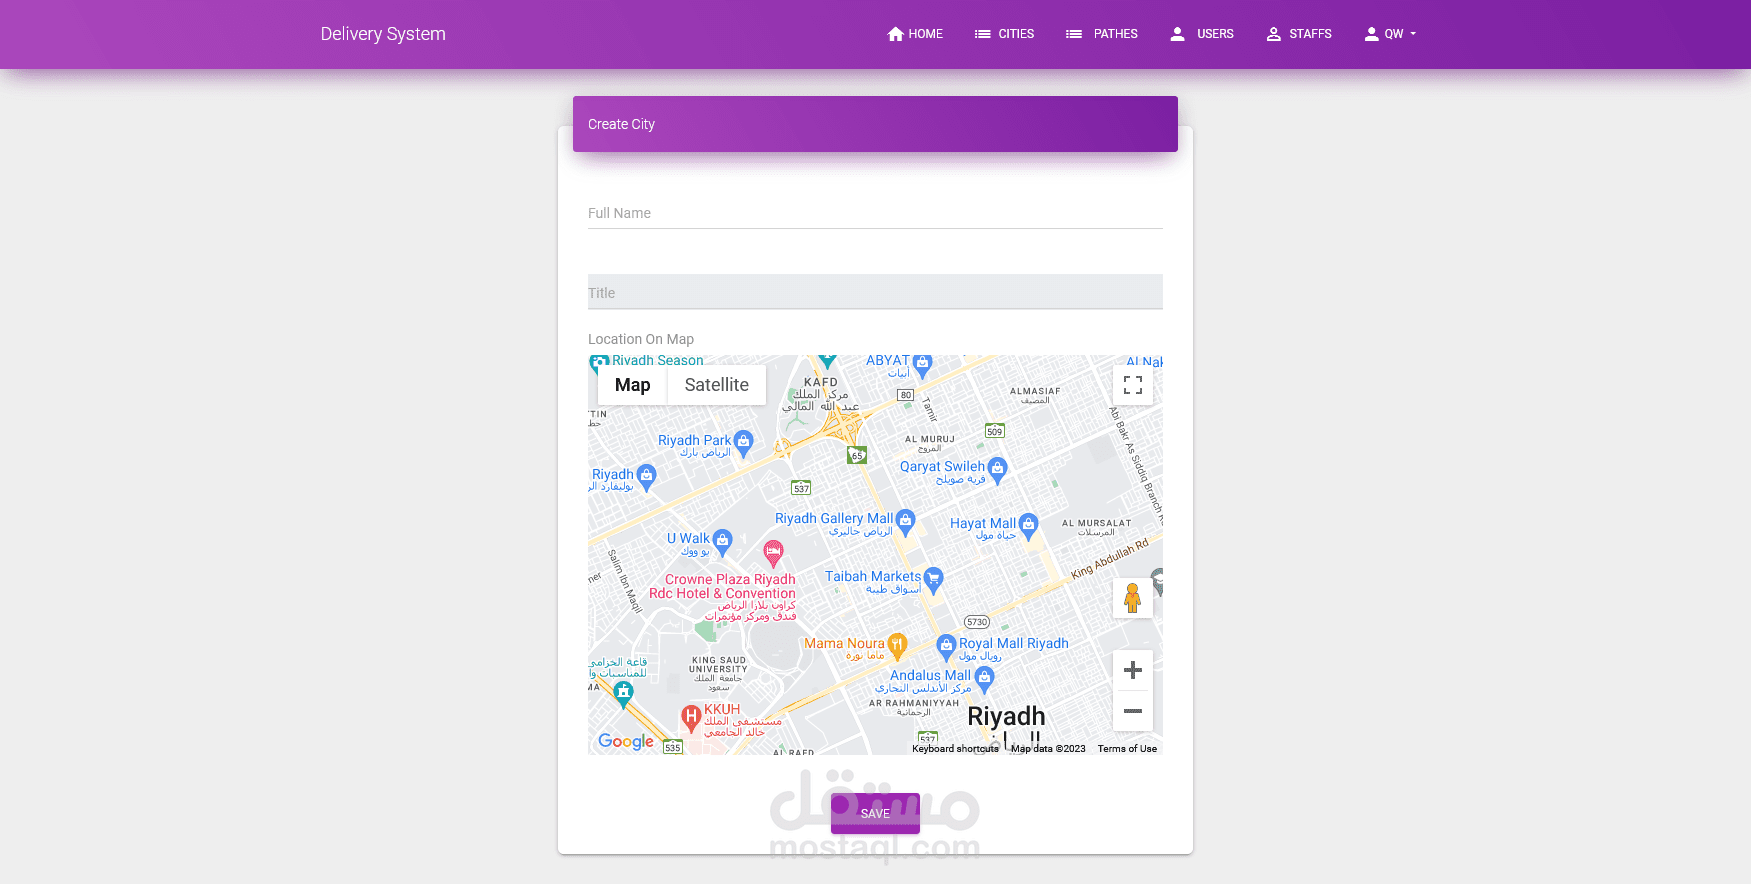Focus the Full Name input field

(875, 213)
